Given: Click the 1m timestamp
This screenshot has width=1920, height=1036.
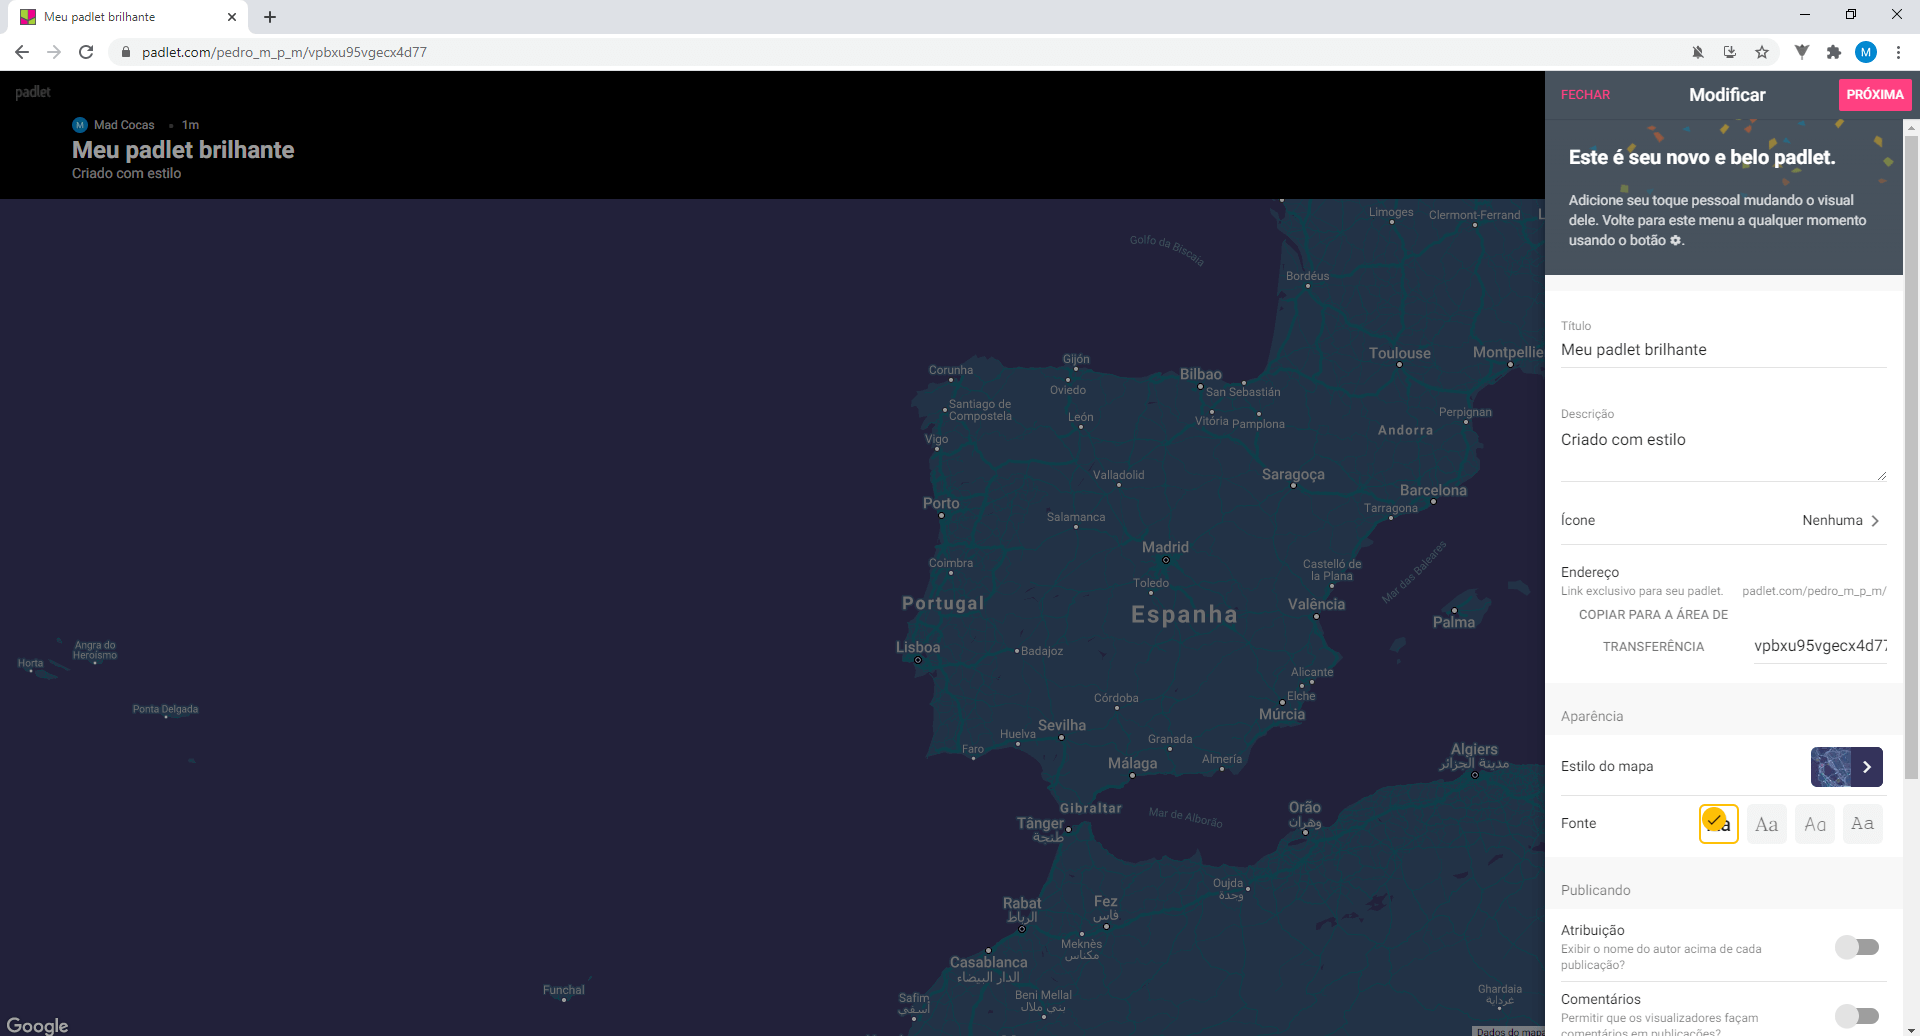Looking at the screenshot, I should click(x=190, y=125).
